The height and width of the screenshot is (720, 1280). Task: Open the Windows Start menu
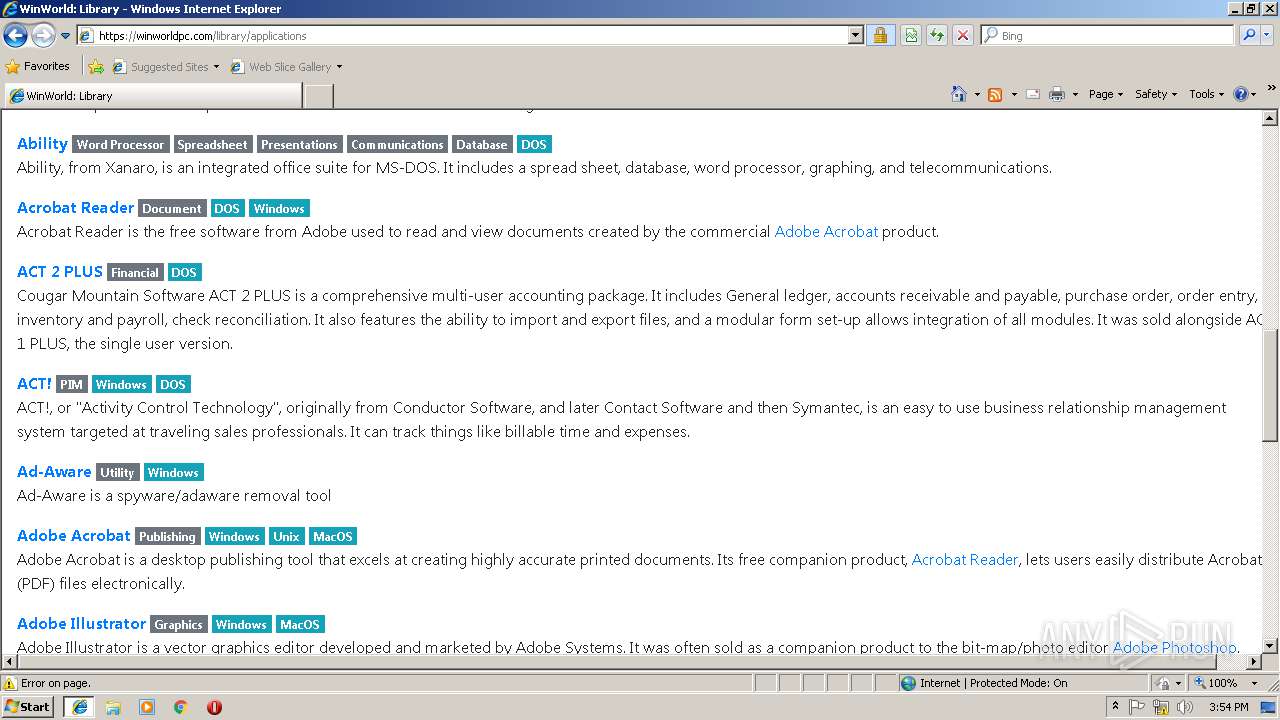(x=28, y=707)
